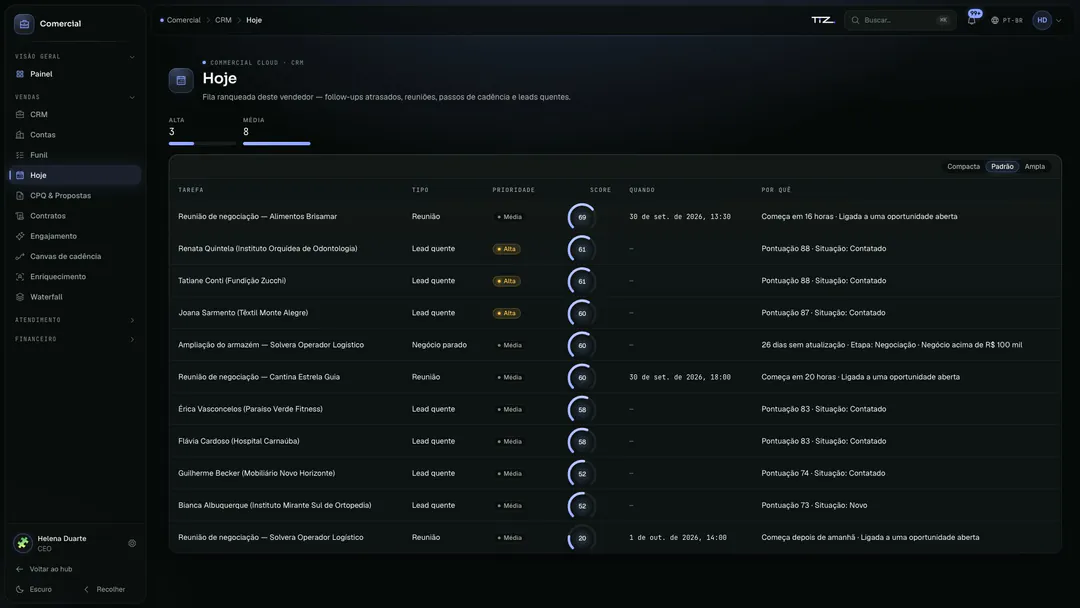Select the Padrão density option

(1002, 167)
